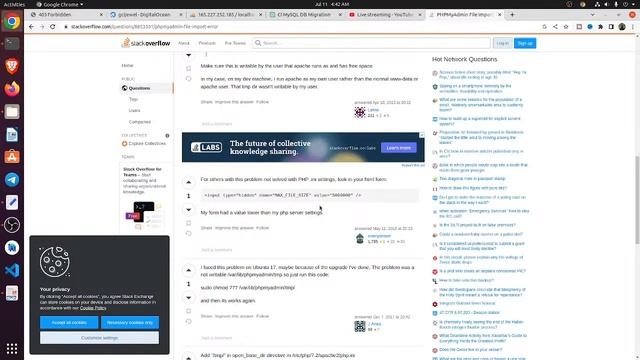Launch Firefox from the dock
Screen dimensions: 640x360
pos(12,89)
